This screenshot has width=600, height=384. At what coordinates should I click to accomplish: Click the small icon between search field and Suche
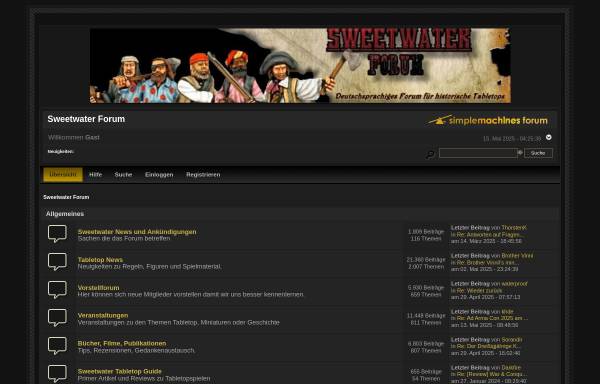click(x=520, y=153)
